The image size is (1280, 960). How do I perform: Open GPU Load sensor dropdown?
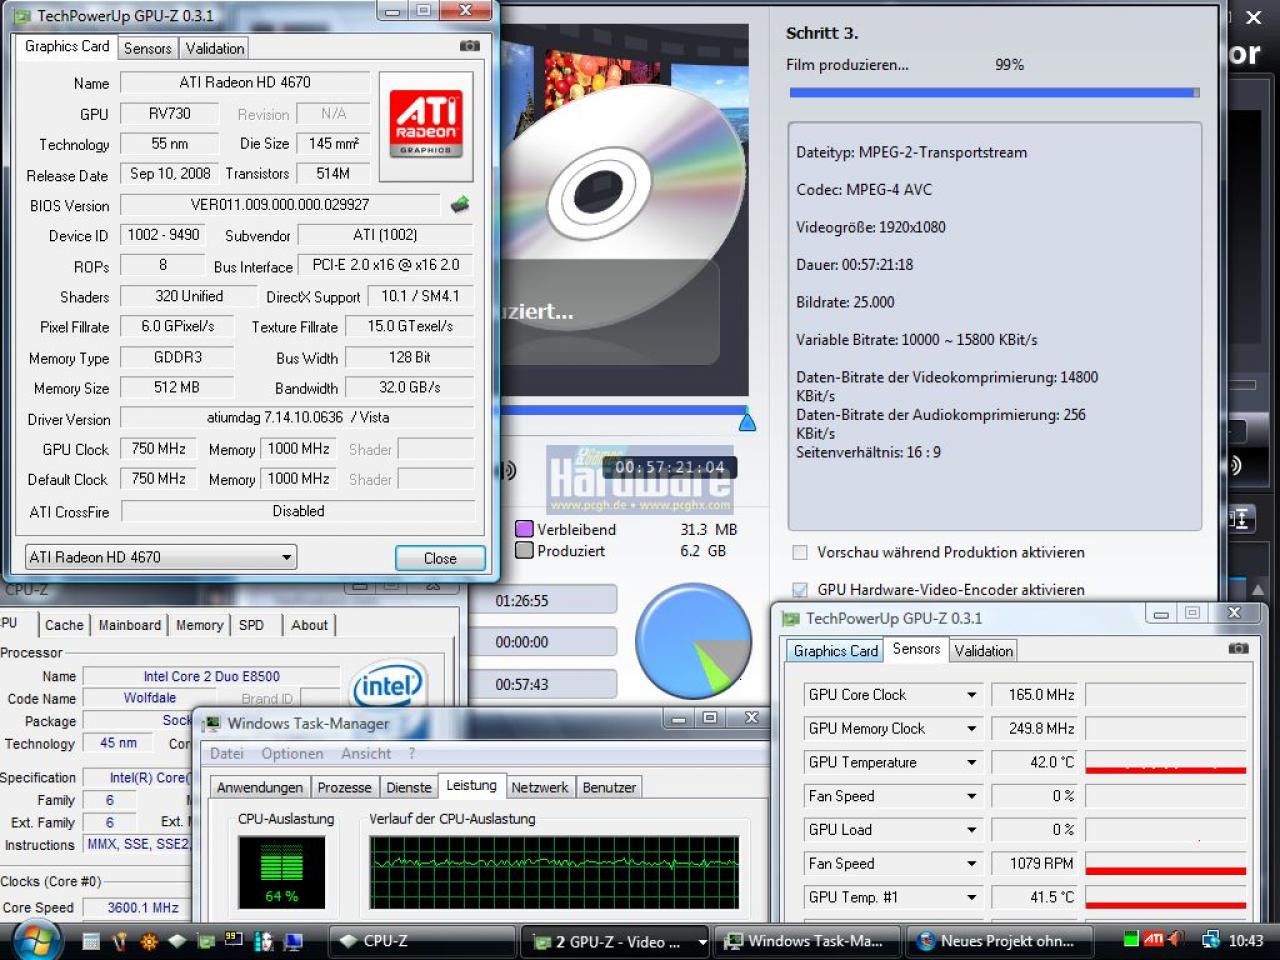971,830
